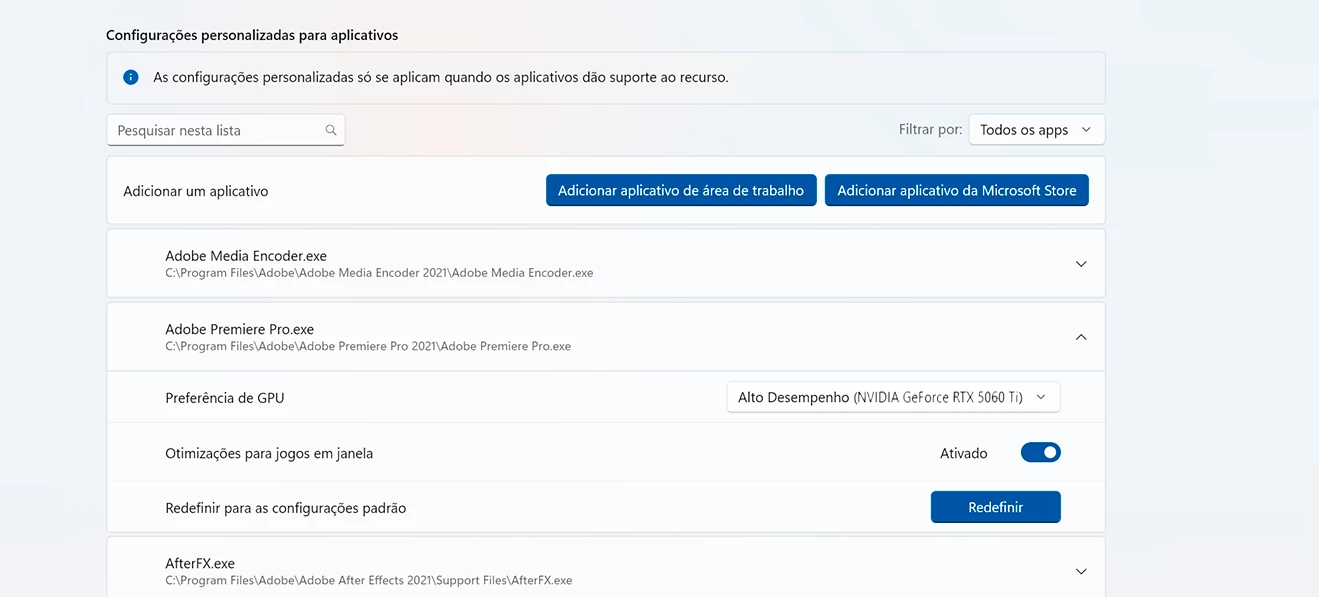Expand the Adobe Media Encoder.exe entry
This screenshot has height=597, width=1319.
click(x=1081, y=264)
